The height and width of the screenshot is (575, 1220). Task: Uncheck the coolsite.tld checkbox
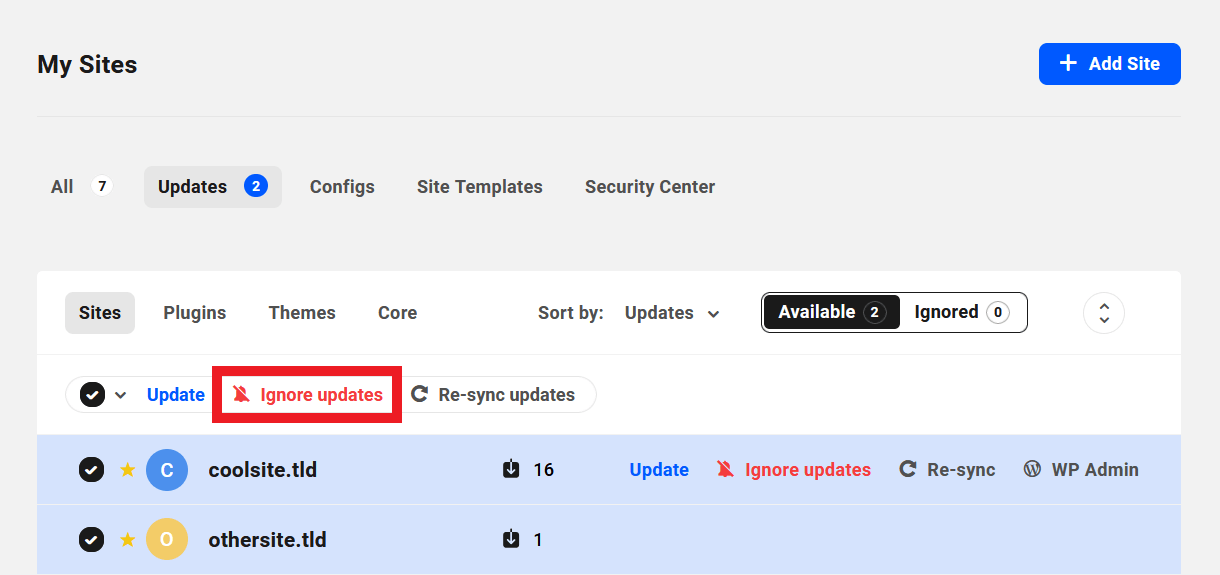point(91,470)
